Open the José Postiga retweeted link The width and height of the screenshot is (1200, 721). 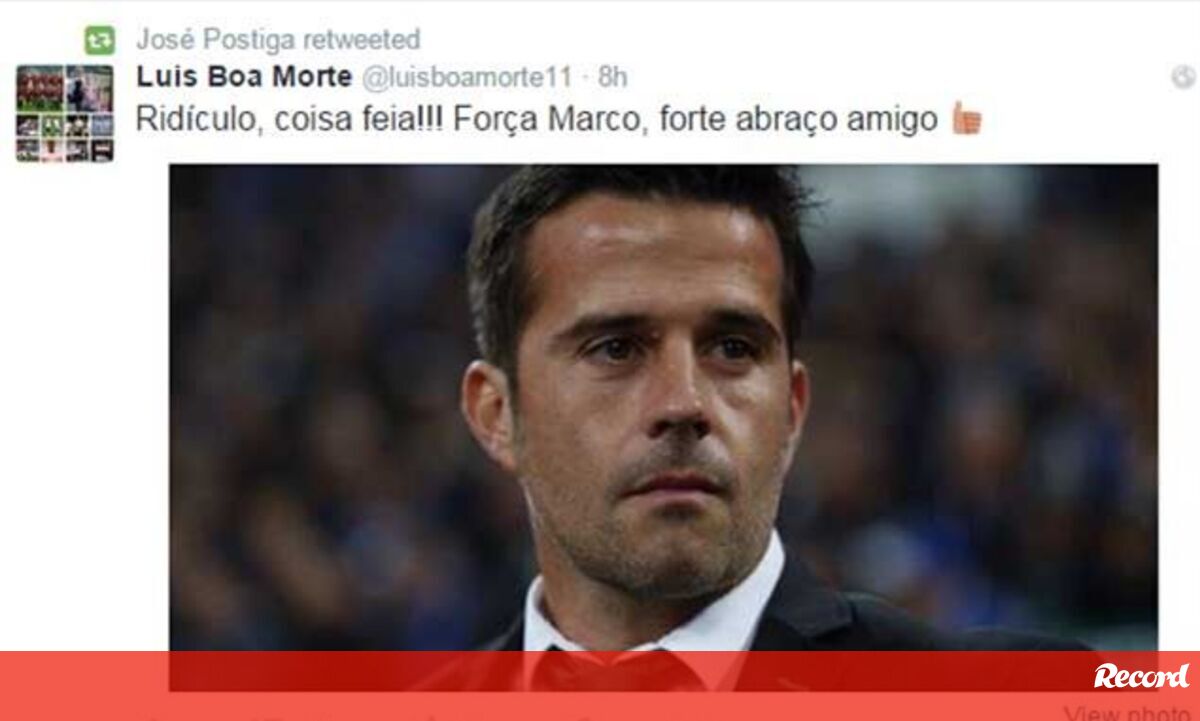[x=278, y=40]
